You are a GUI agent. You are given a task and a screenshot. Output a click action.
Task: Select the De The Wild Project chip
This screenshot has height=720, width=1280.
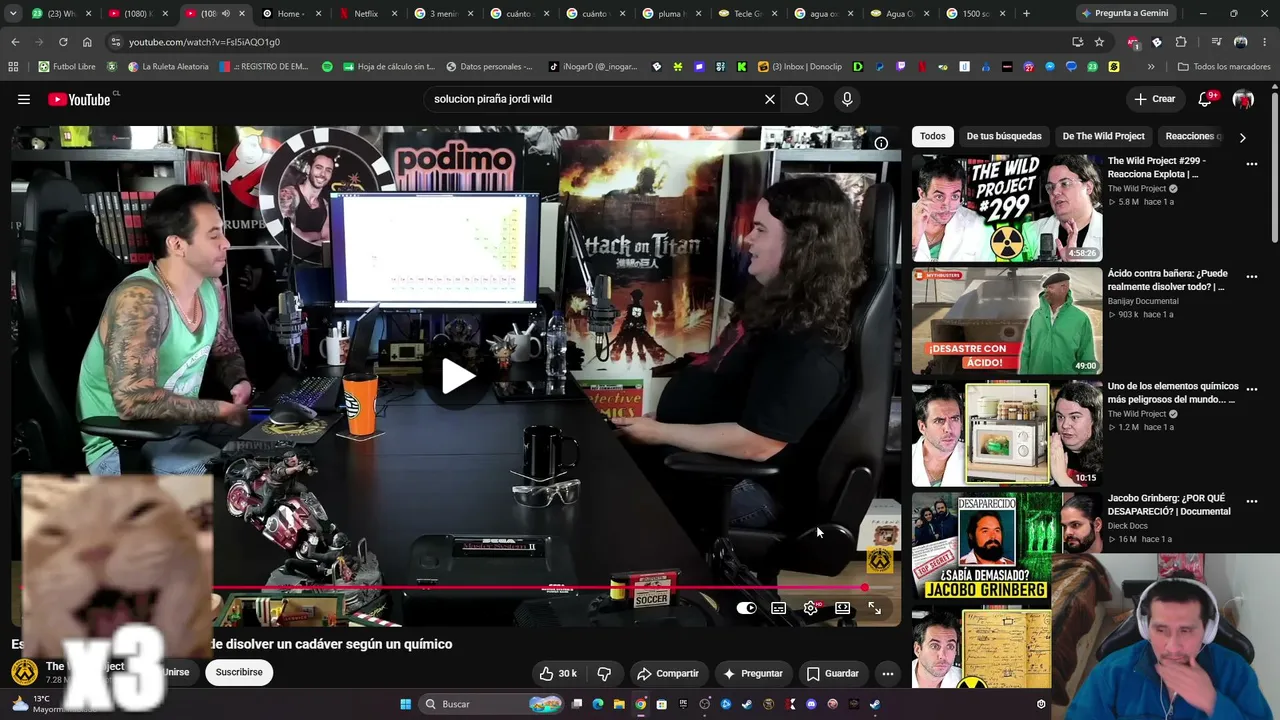(1103, 136)
